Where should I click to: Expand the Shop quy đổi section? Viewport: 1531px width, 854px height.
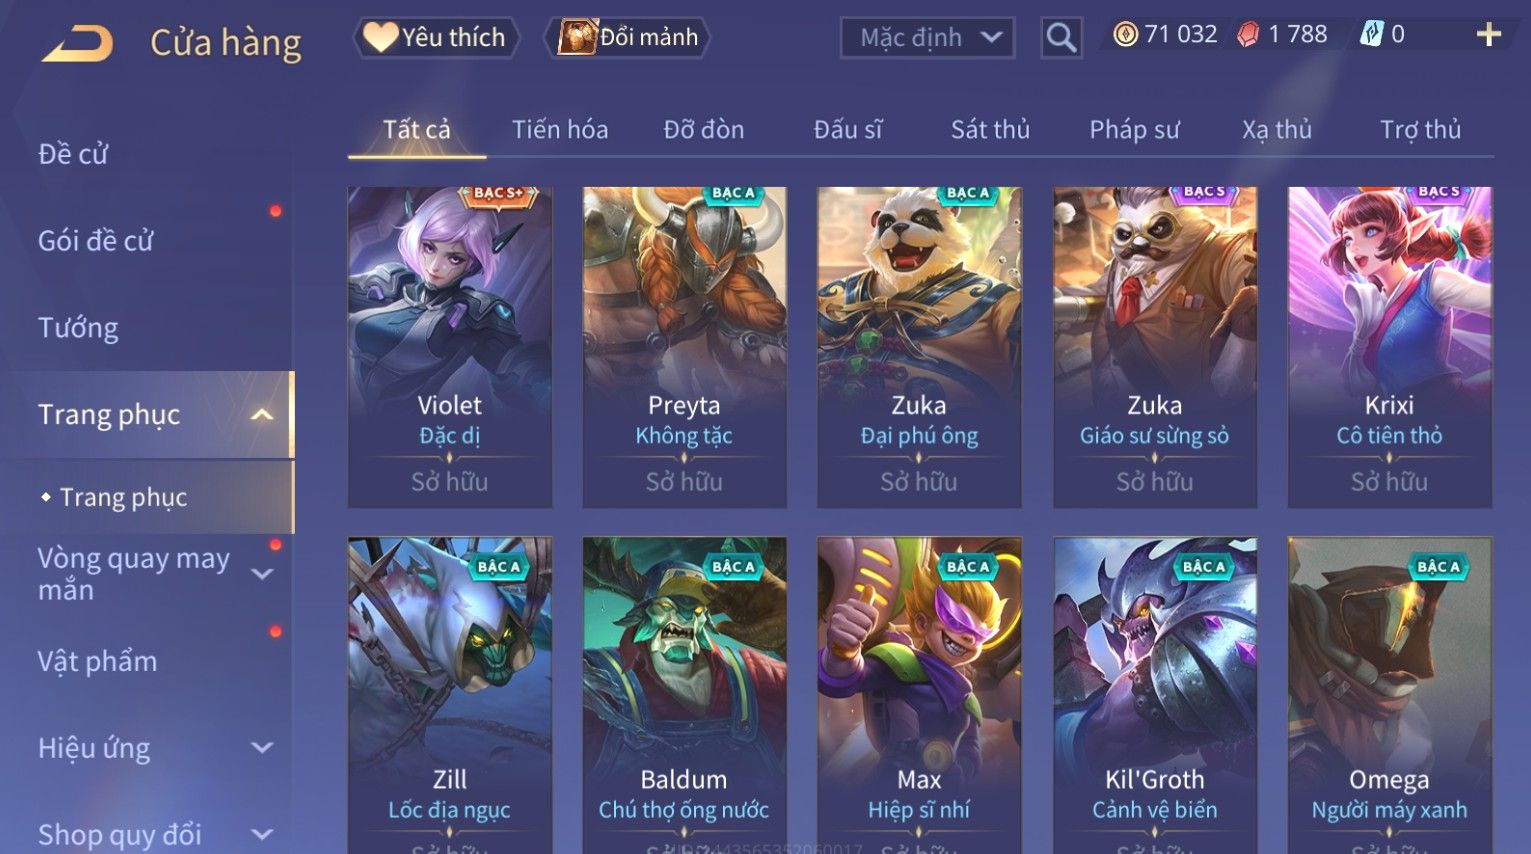[262, 834]
